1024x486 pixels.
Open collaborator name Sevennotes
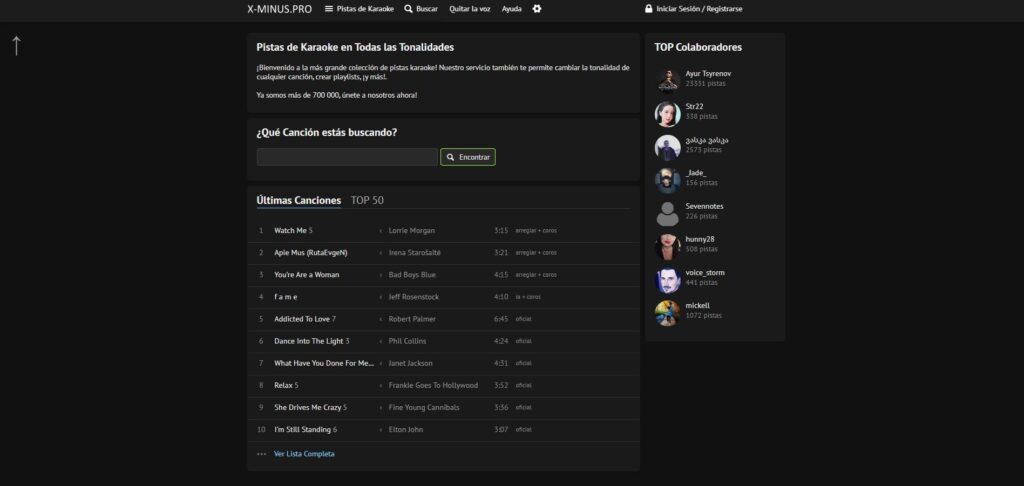pyautogui.click(x=705, y=206)
